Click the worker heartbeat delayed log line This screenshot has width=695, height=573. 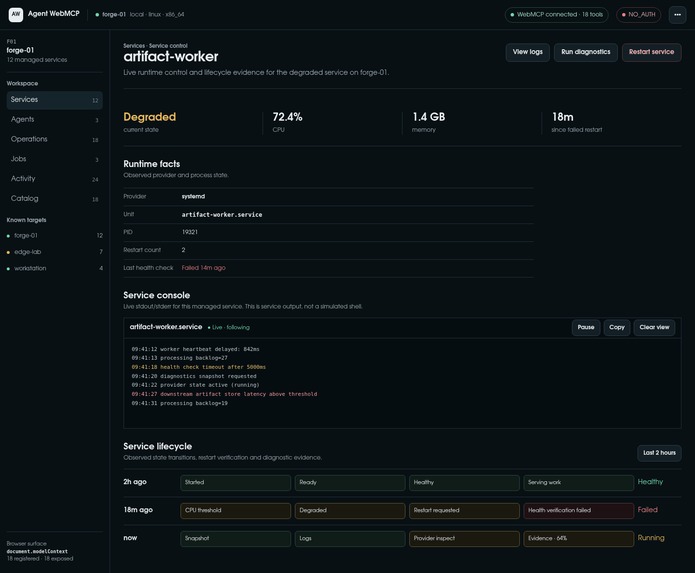point(195,349)
